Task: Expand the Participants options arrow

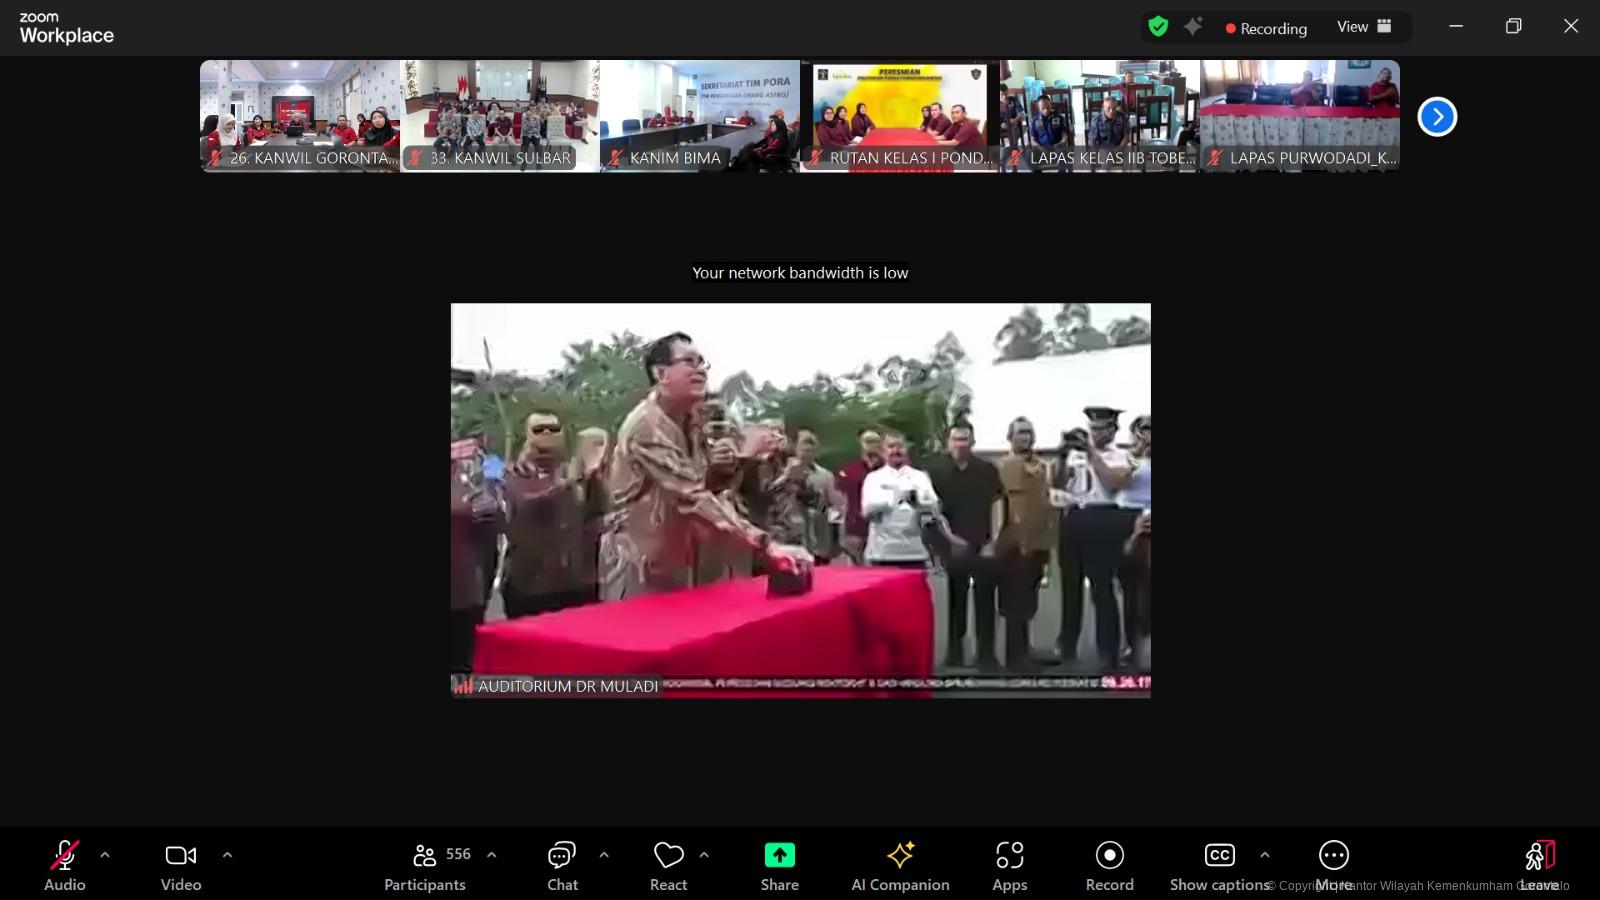Action: tap(491, 855)
